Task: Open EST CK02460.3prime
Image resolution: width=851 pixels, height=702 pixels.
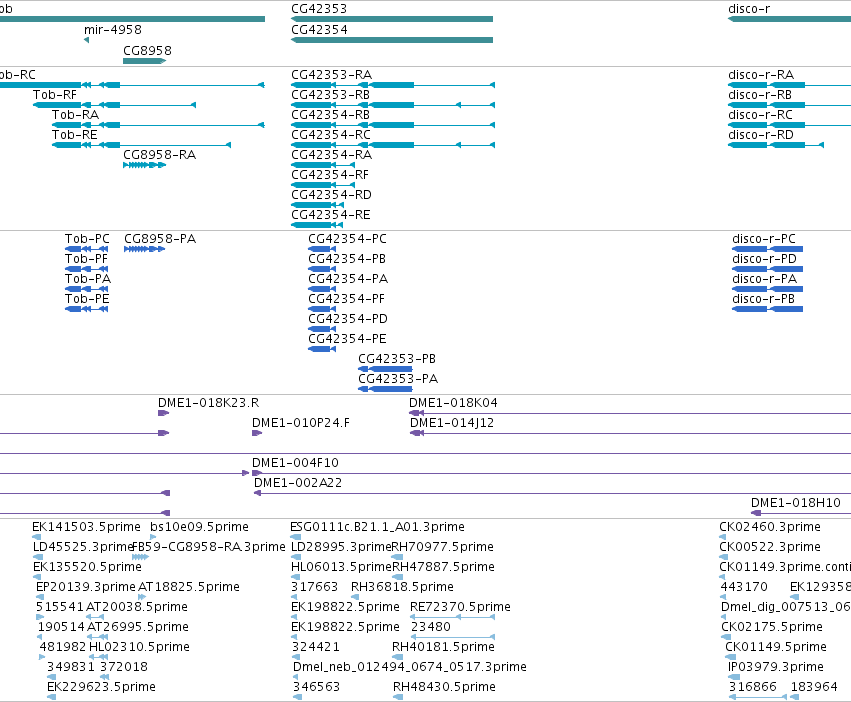Action: pos(723,537)
